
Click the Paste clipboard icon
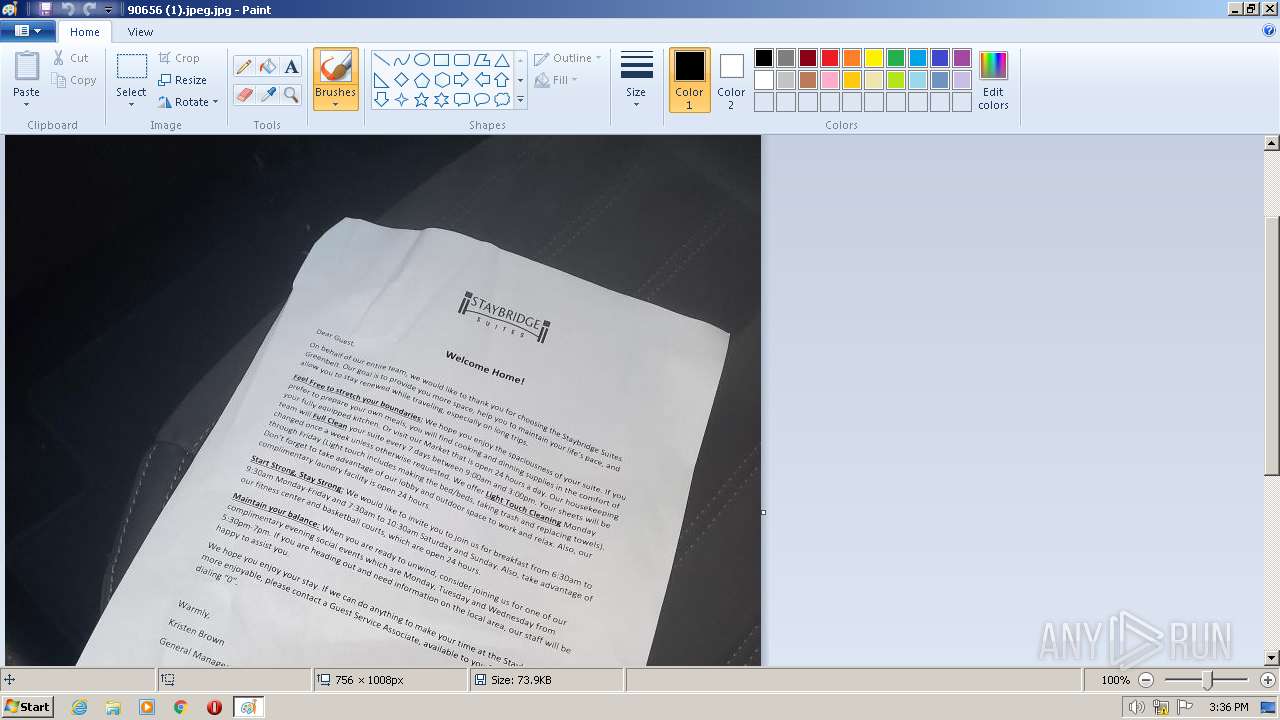tap(27, 66)
